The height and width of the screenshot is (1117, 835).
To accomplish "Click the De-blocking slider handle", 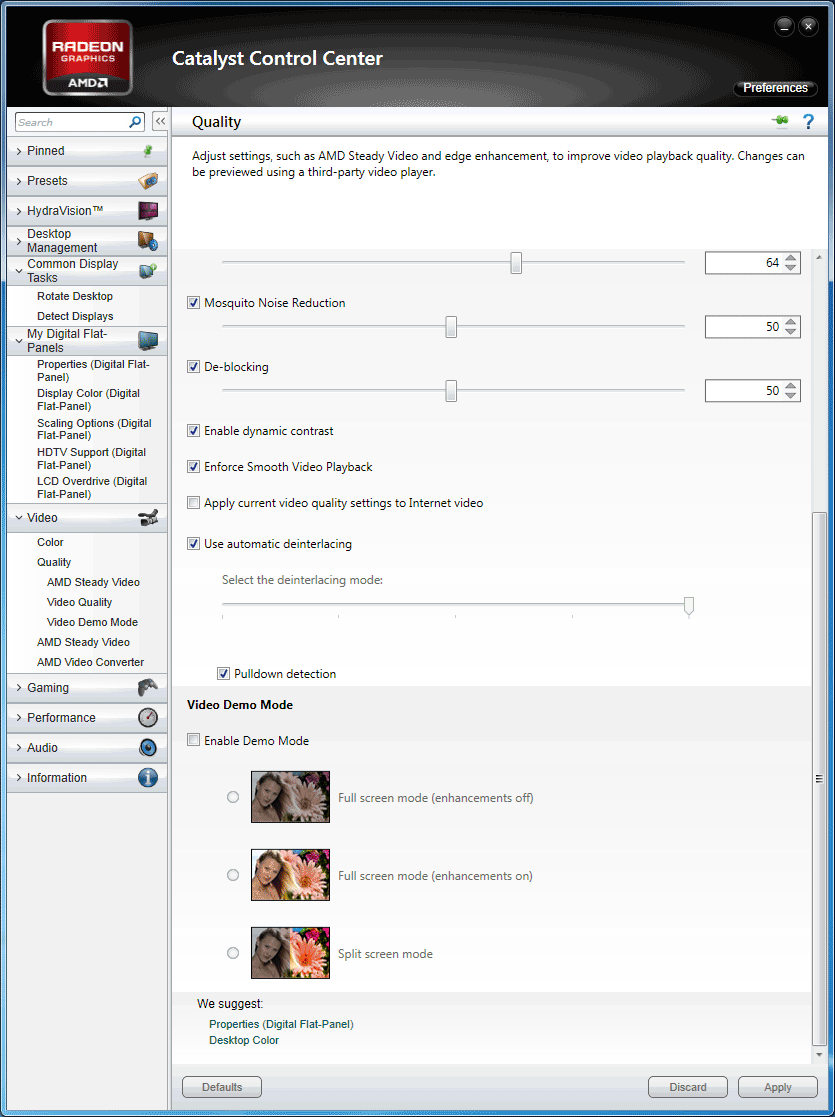I will pyautogui.click(x=450, y=390).
